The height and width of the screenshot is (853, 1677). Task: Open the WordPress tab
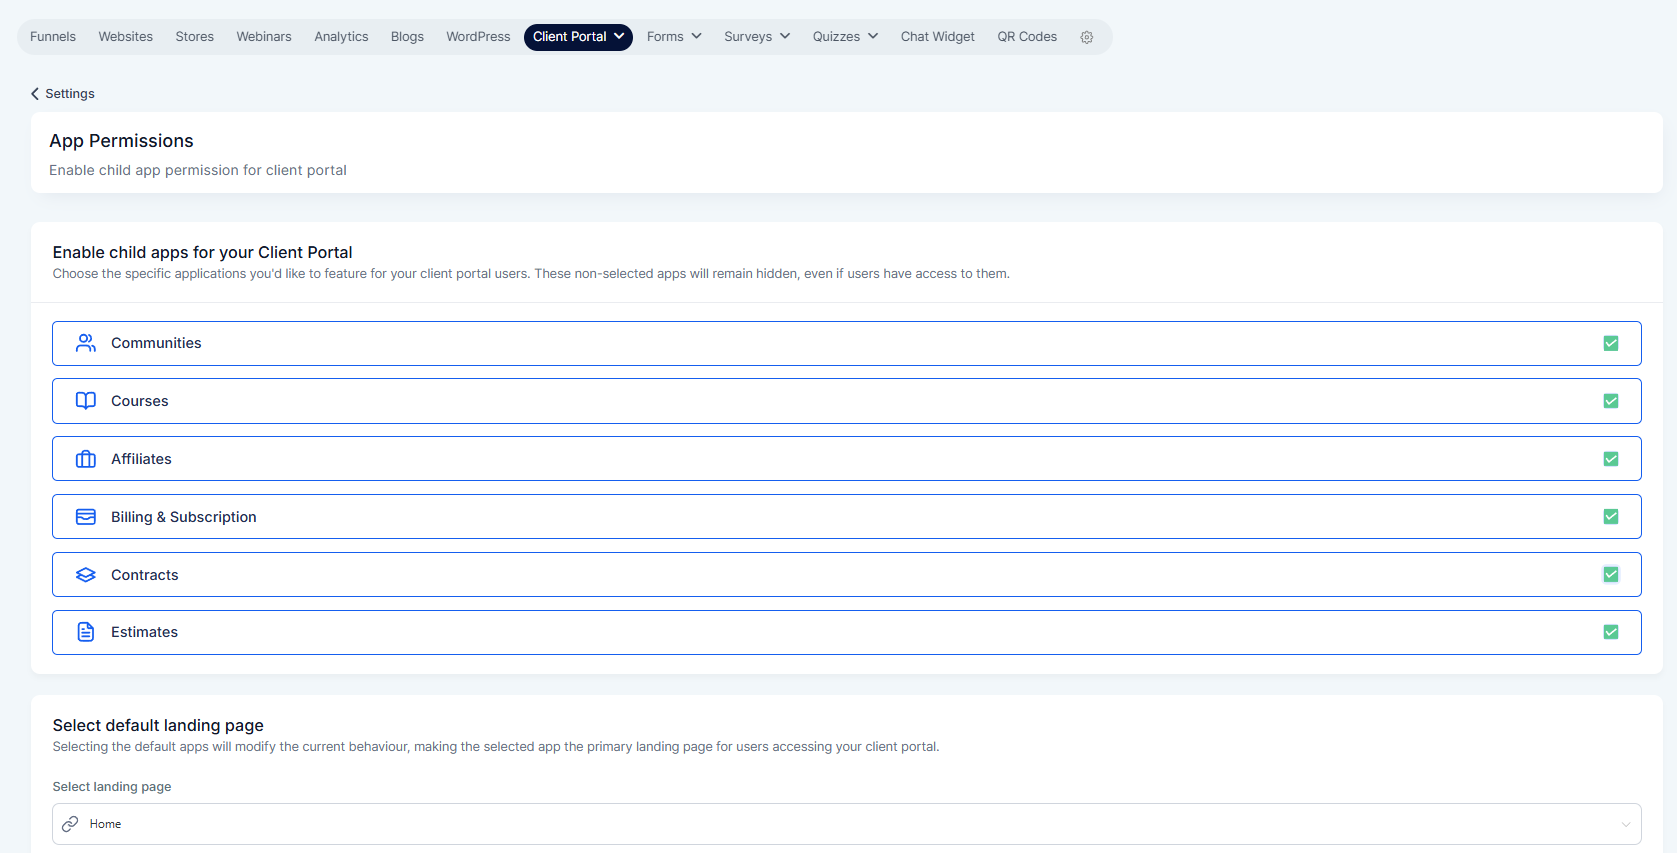tap(478, 37)
